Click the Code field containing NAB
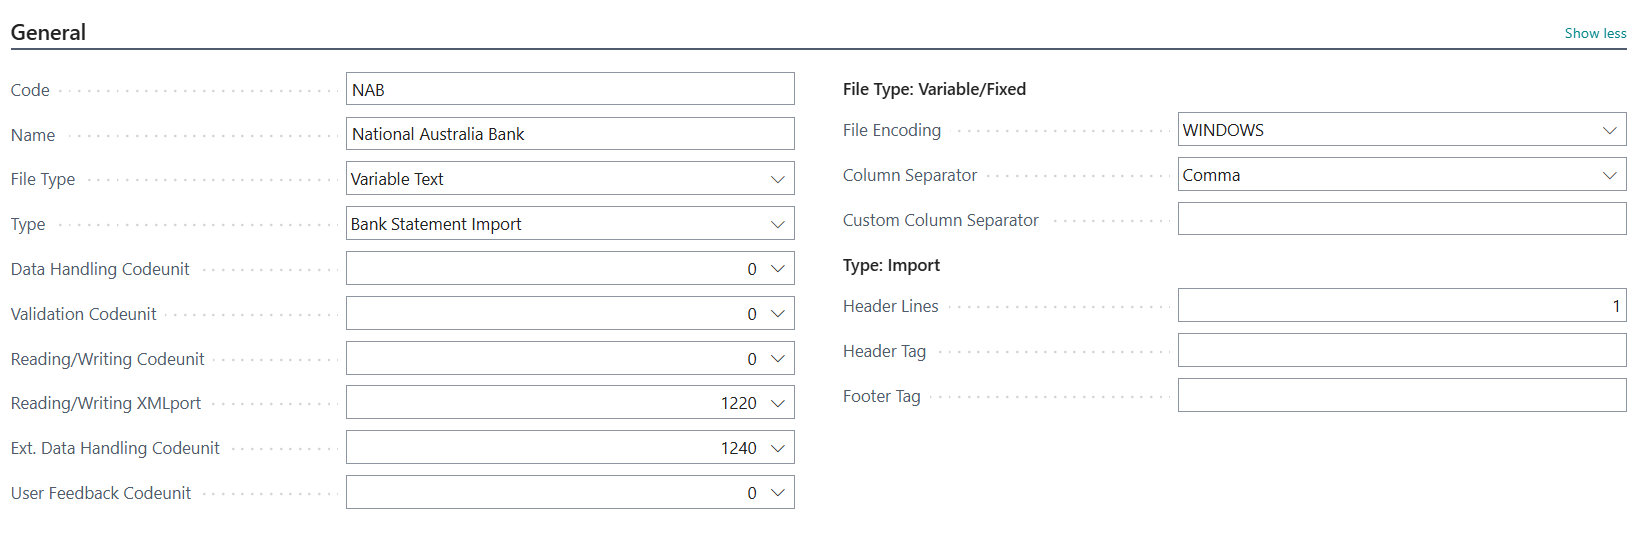The height and width of the screenshot is (551, 1646). 570,89
